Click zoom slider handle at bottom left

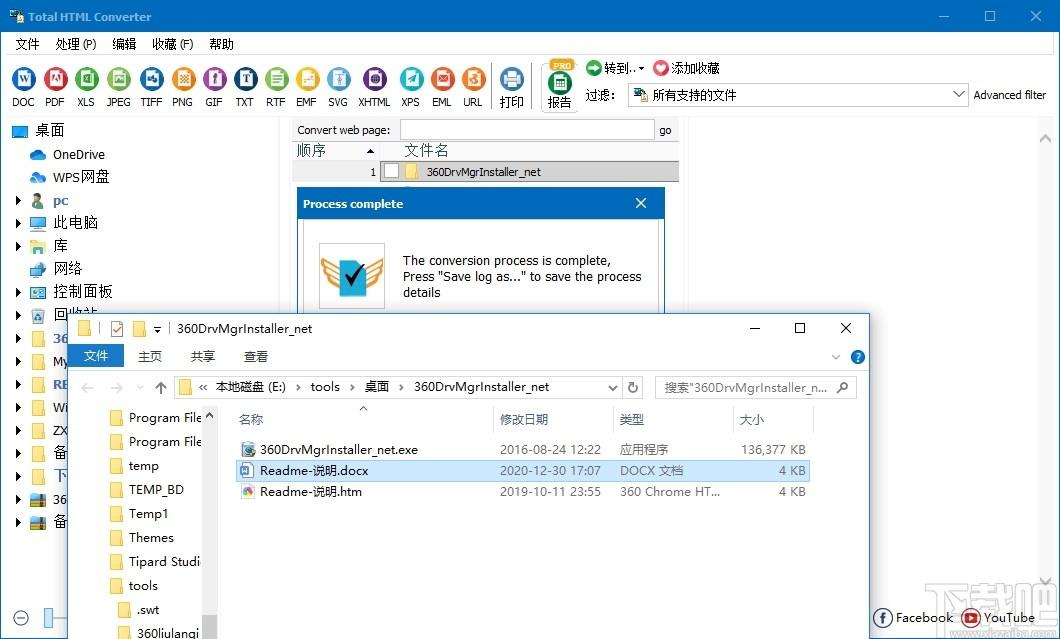pos(49,618)
